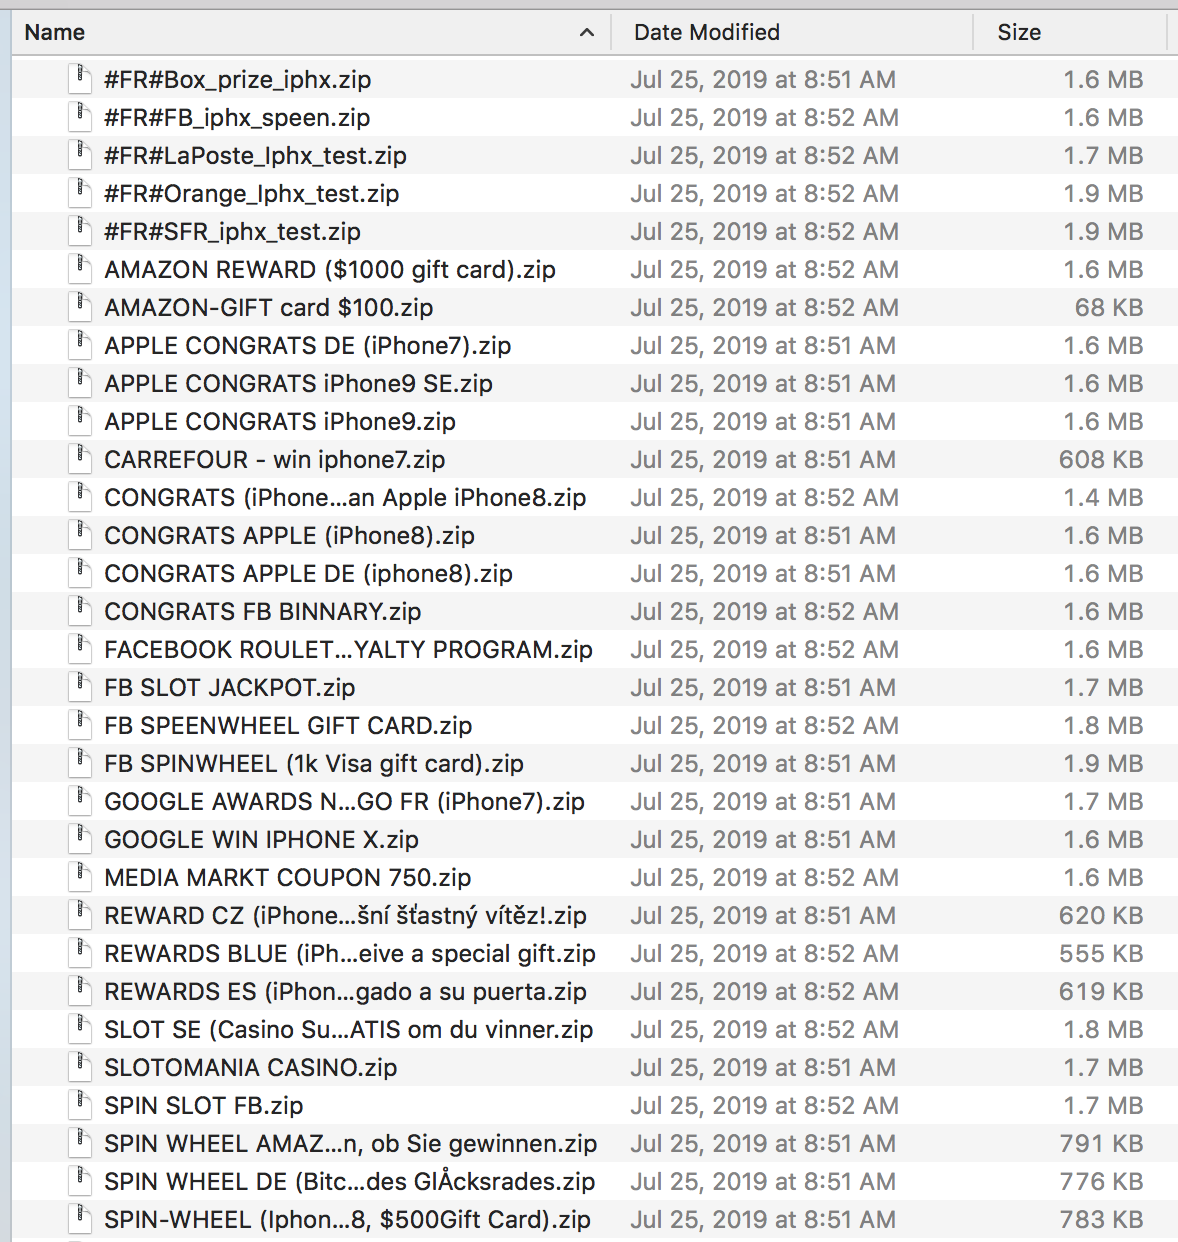Click the MEDIA MARKT COUPON 750.zip icon
The width and height of the screenshot is (1178, 1242).
click(79, 877)
